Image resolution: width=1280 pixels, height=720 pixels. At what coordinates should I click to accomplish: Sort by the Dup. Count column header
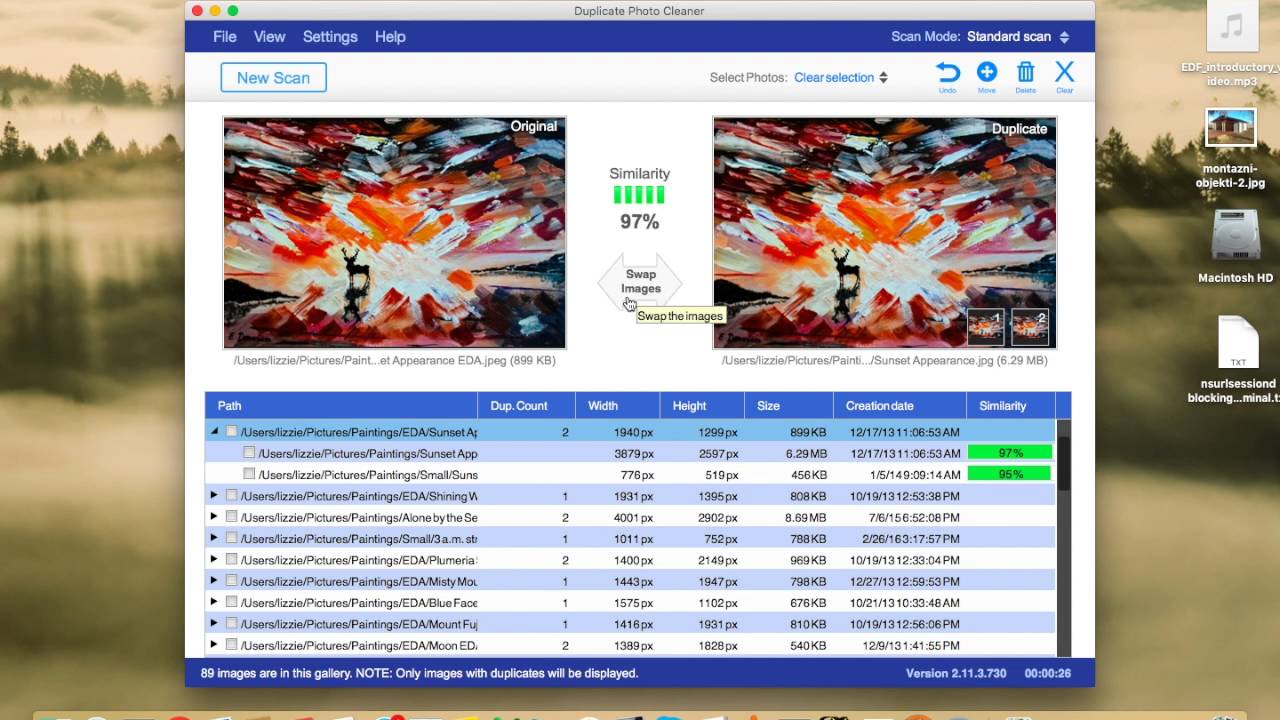coord(526,405)
